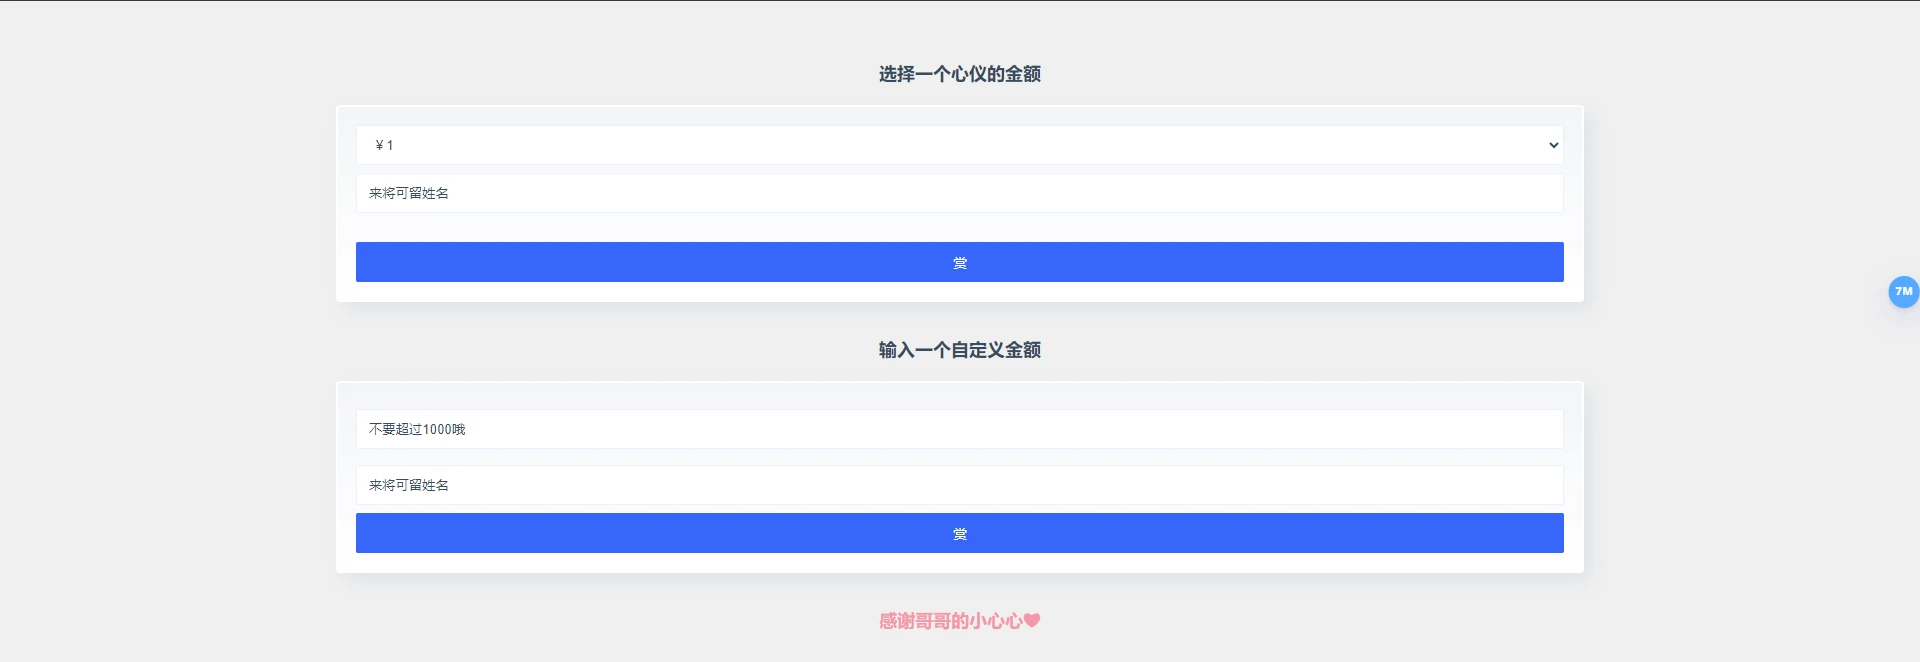Screen dimensions: 1920x662
Task: Click 来将可留姓名 placeholder in the first card
Action: [x=409, y=193]
